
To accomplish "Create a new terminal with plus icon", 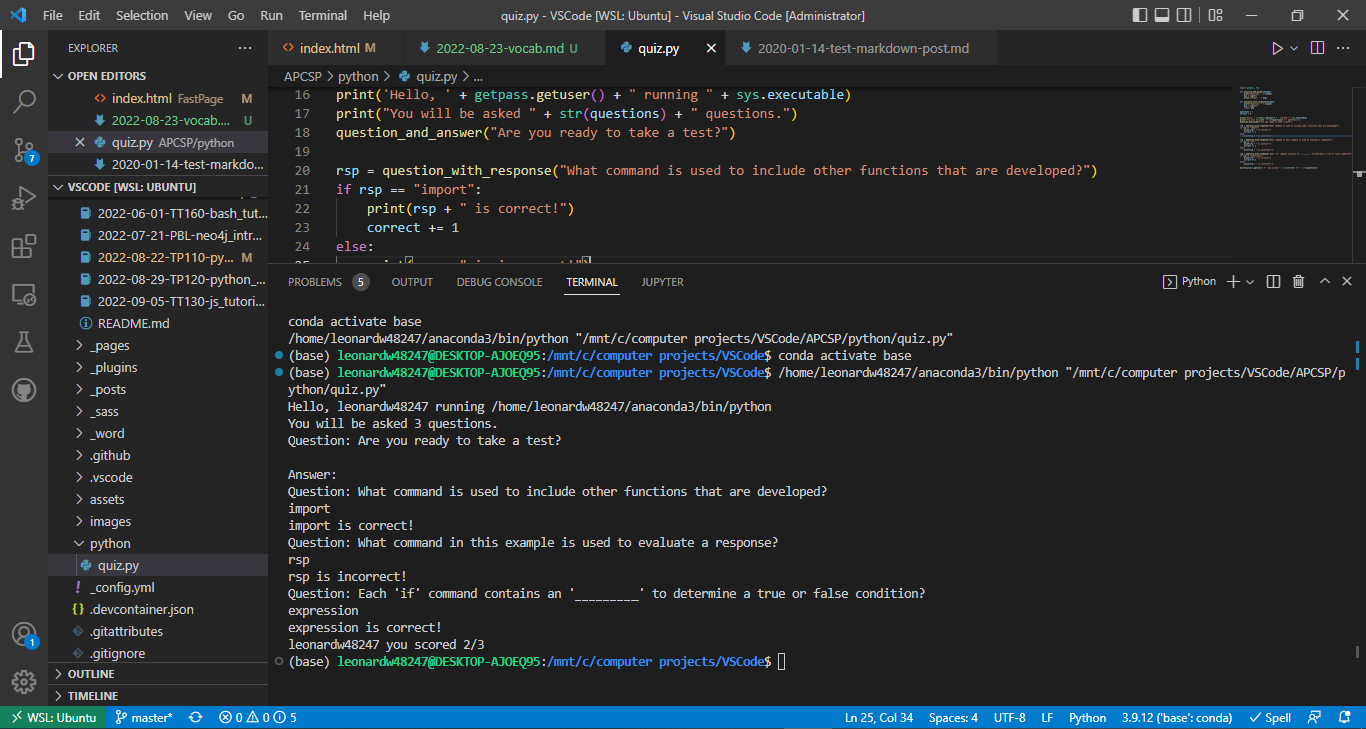I will (x=1233, y=282).
